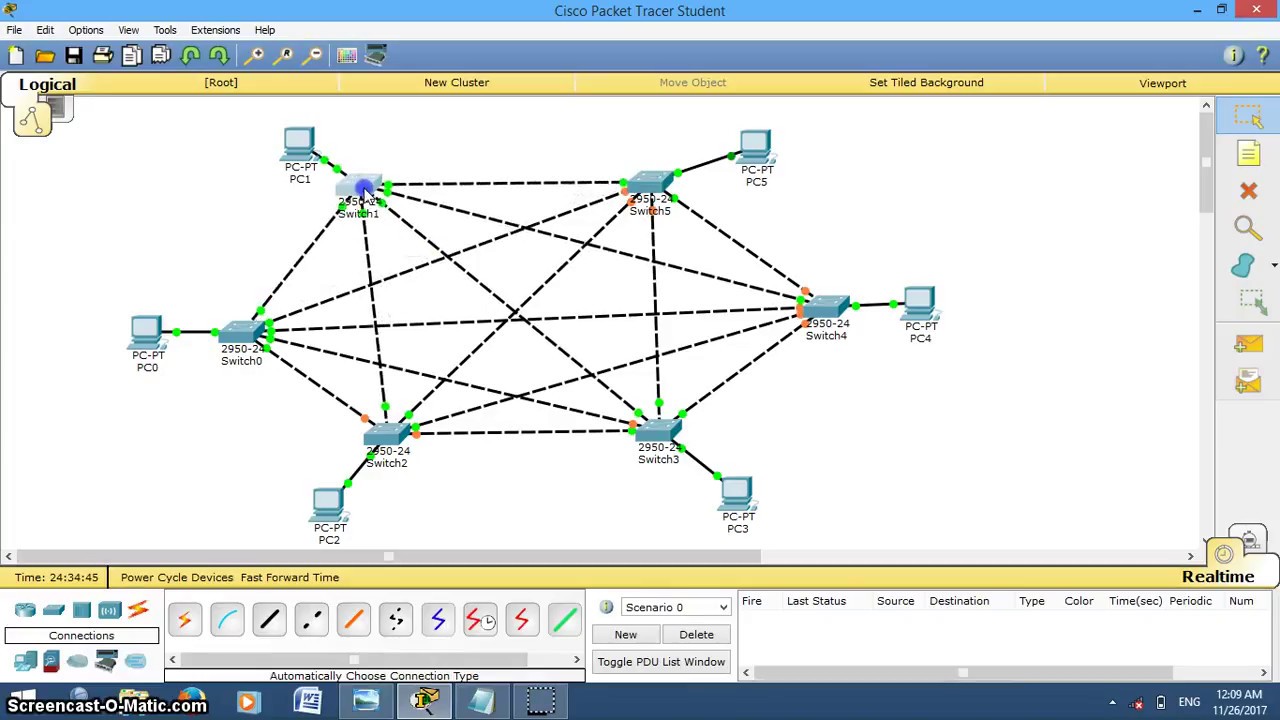This screenshot has height=720, width=1280.
Task: Zoom in on the workspace
Action: 256,56
